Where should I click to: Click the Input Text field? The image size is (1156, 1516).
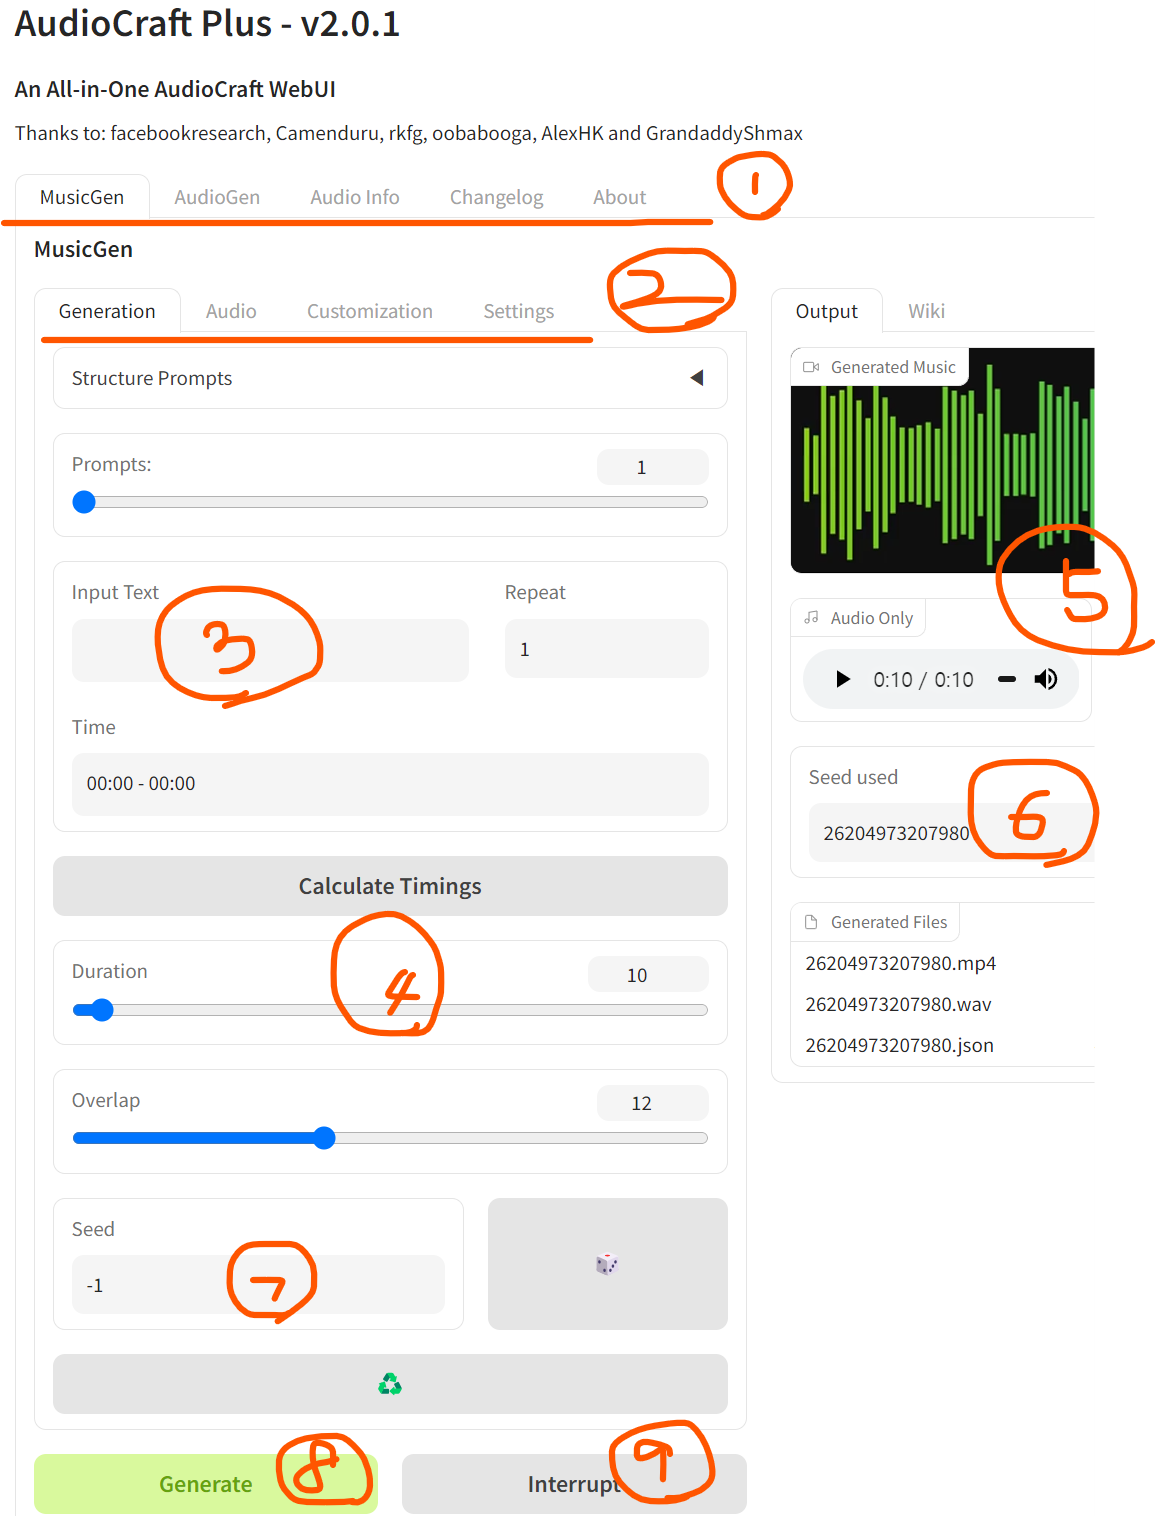click(270, 650)
